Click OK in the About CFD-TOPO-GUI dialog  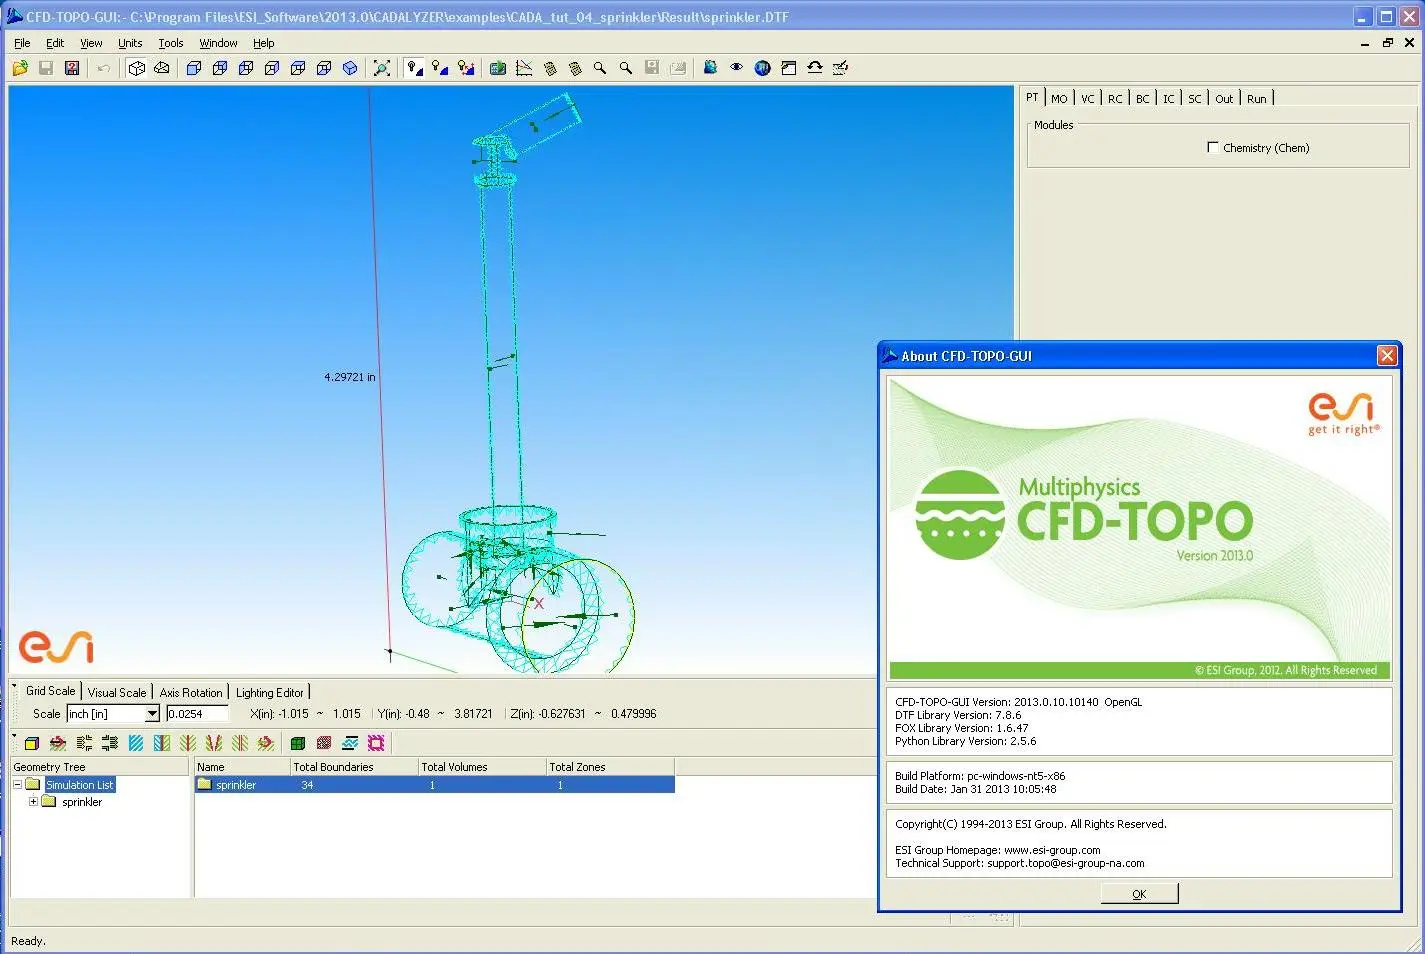point(1138,892)
